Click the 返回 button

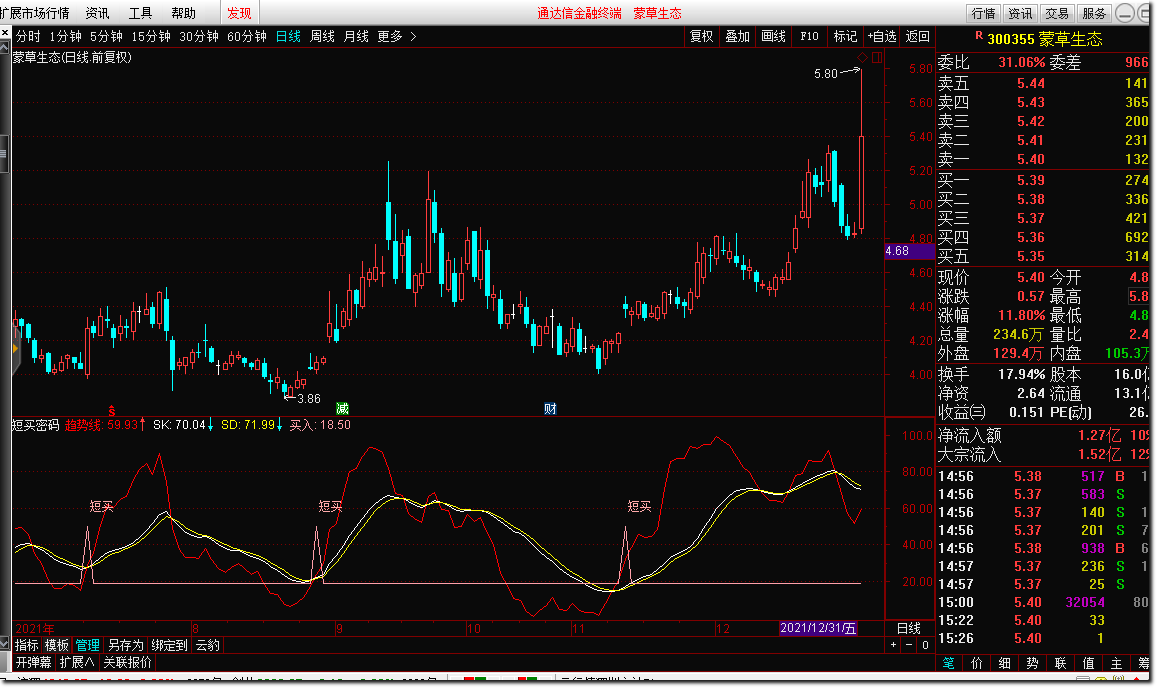[917, 36]
